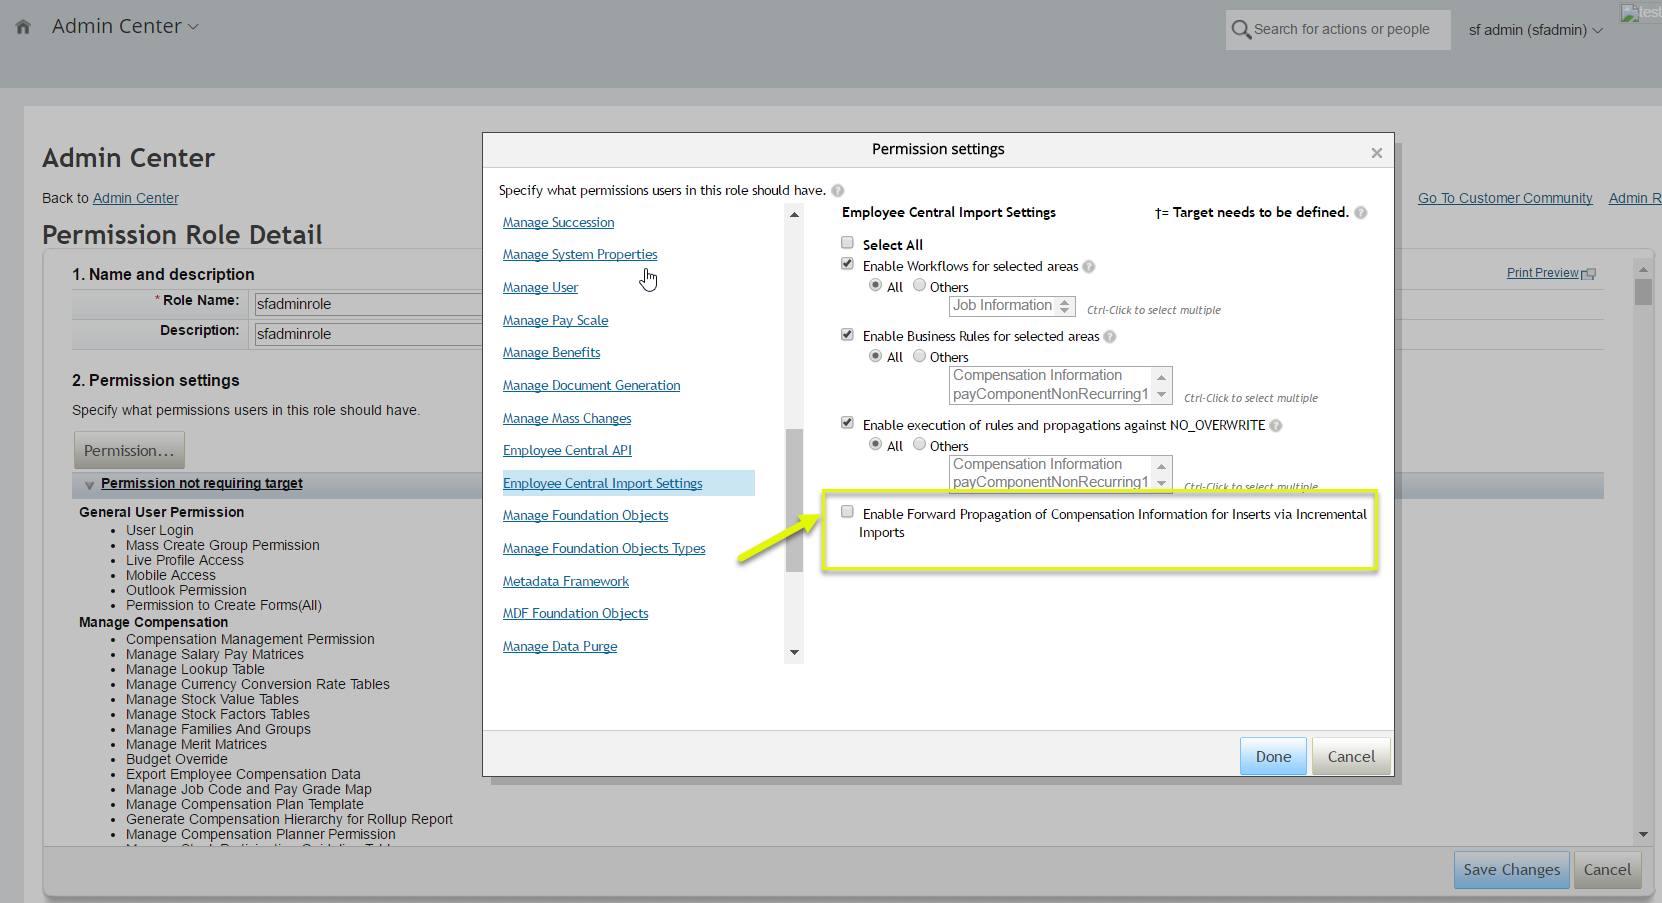1662x903 pixels.
Task: Click Save Changes button
Action: (x=1511, y=870)
